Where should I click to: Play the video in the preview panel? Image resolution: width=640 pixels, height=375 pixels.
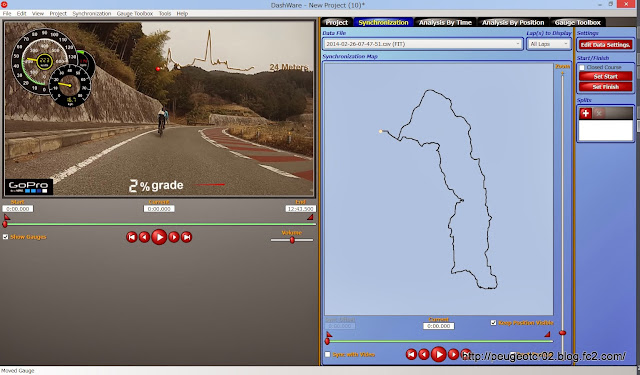(x=159, y=237)
